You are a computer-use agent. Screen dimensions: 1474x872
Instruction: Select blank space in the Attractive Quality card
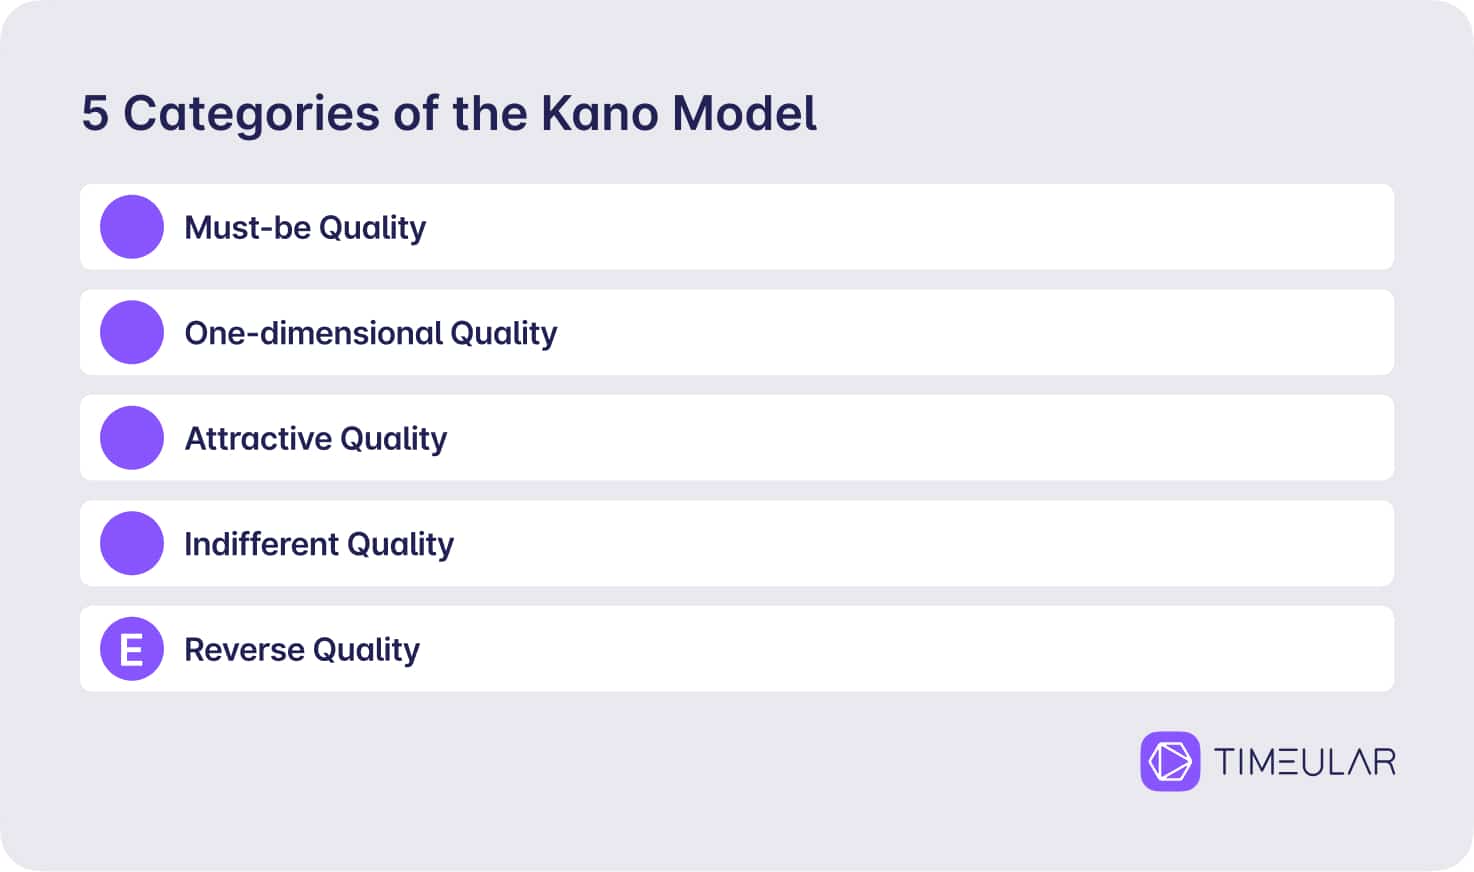[x=900, y=438]
